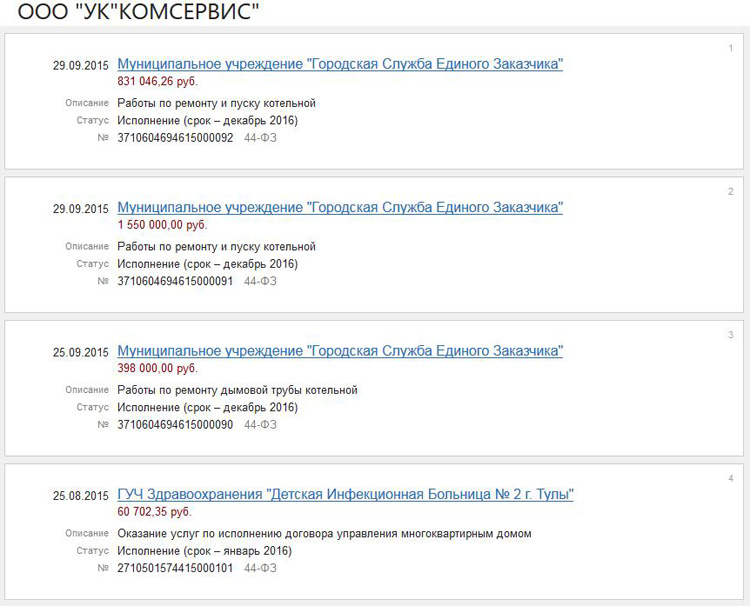This screenshot has height=606, width=750.
Task: Click contract number 2710501574415000101
Action: tap(175, 568)
